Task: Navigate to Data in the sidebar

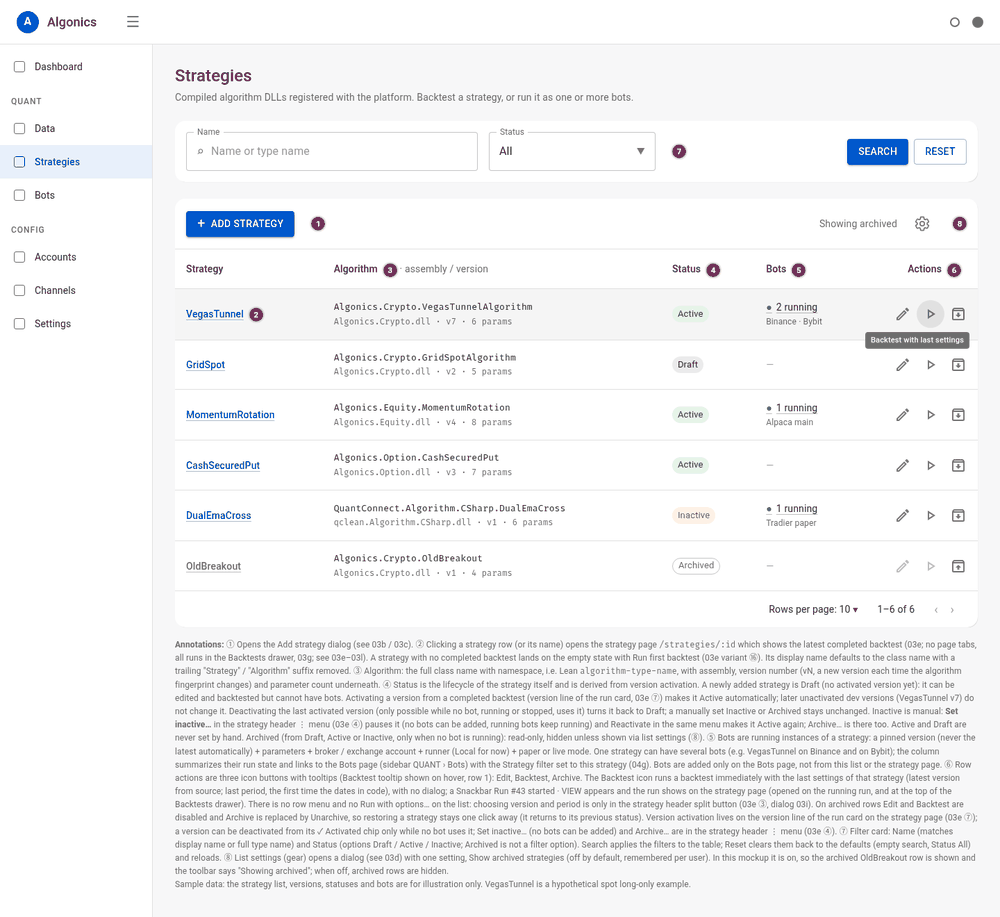Action: pos(76,128)
